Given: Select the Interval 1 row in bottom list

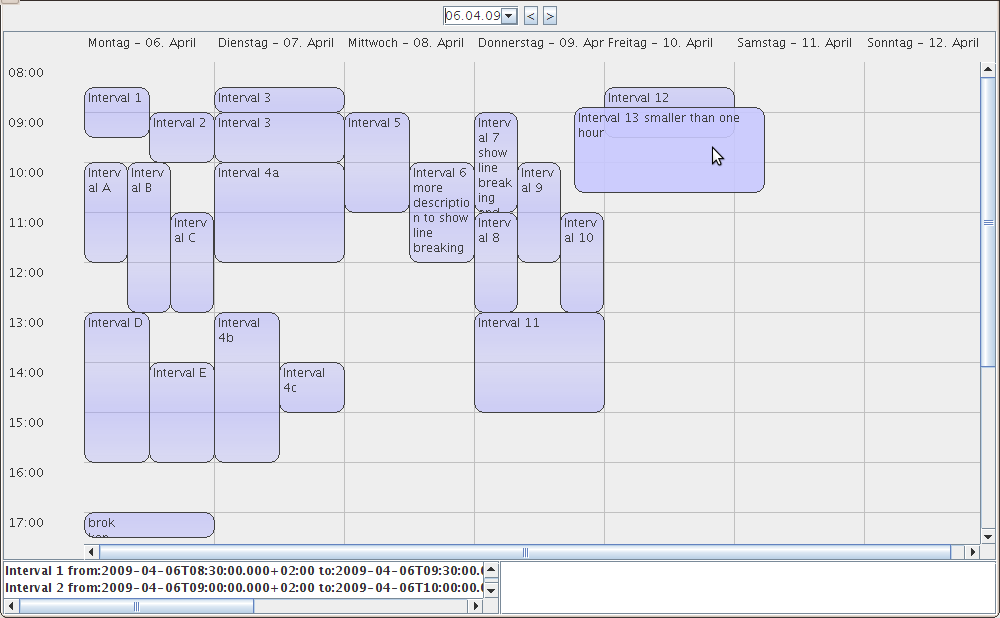Looking at the screenshot, I should pyautogui.click(x=242, y=571).
